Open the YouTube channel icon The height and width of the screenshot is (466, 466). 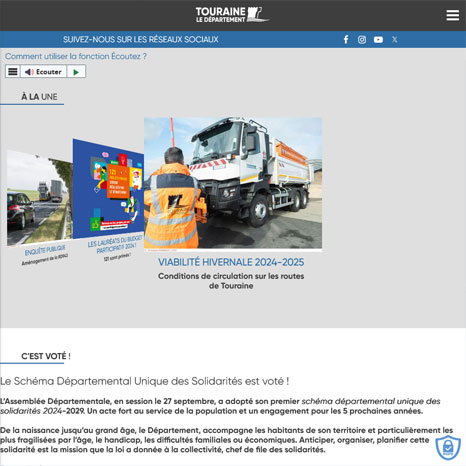pos(378,40)
